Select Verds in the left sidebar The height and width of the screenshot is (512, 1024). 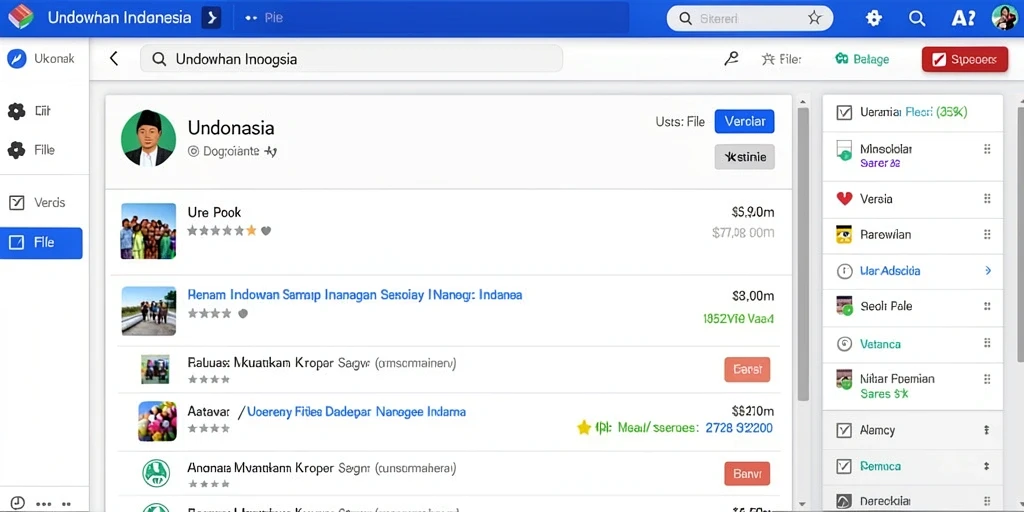click(41, 202)
